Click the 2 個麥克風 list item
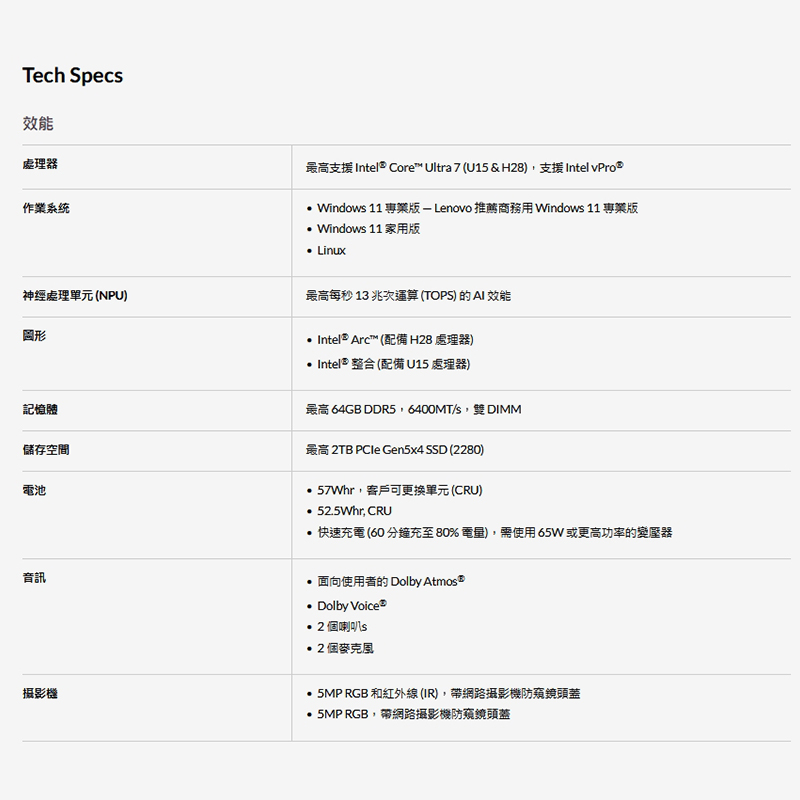This screenshot has width=800, height=800. click(x=345, y=648)
